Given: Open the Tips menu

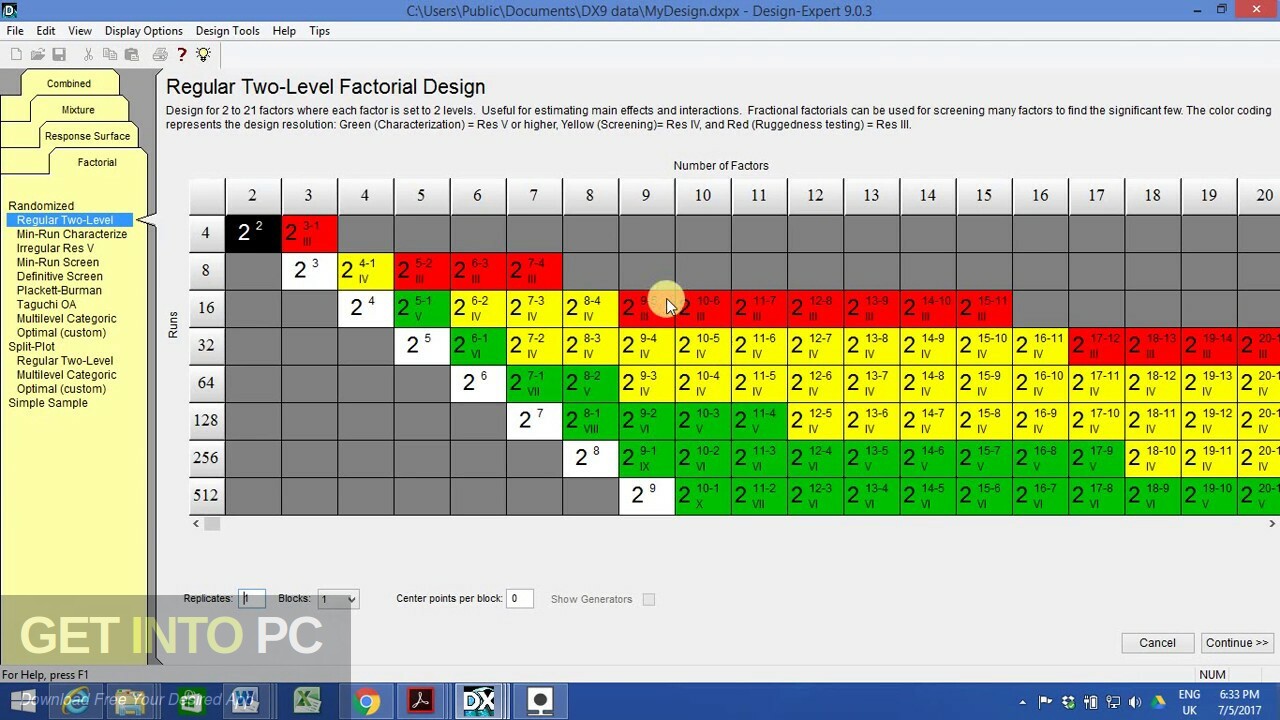Looking at the screenshot, I should tap(320, 31).
